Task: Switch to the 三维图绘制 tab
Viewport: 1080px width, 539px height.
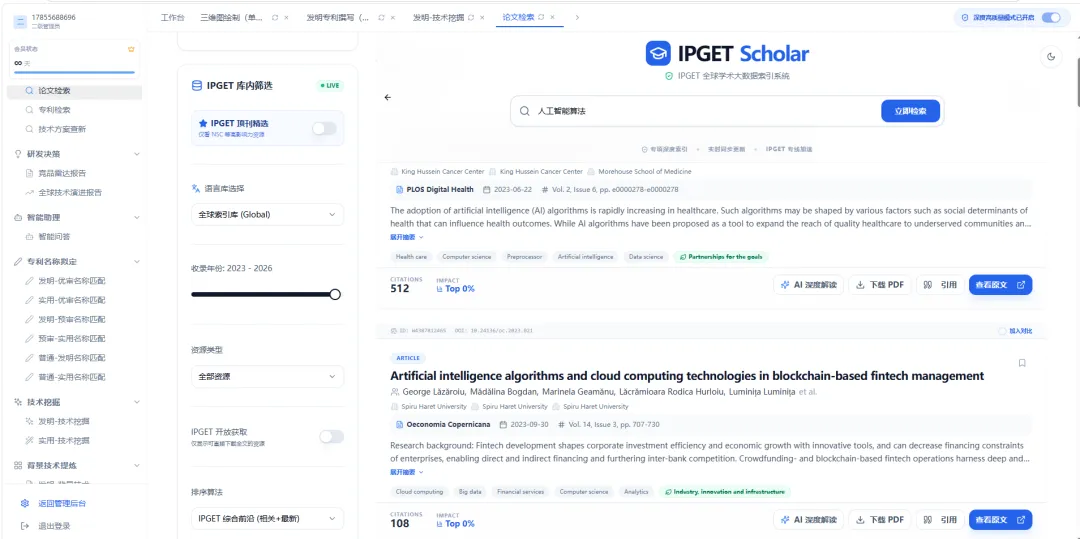Action: 231,17
